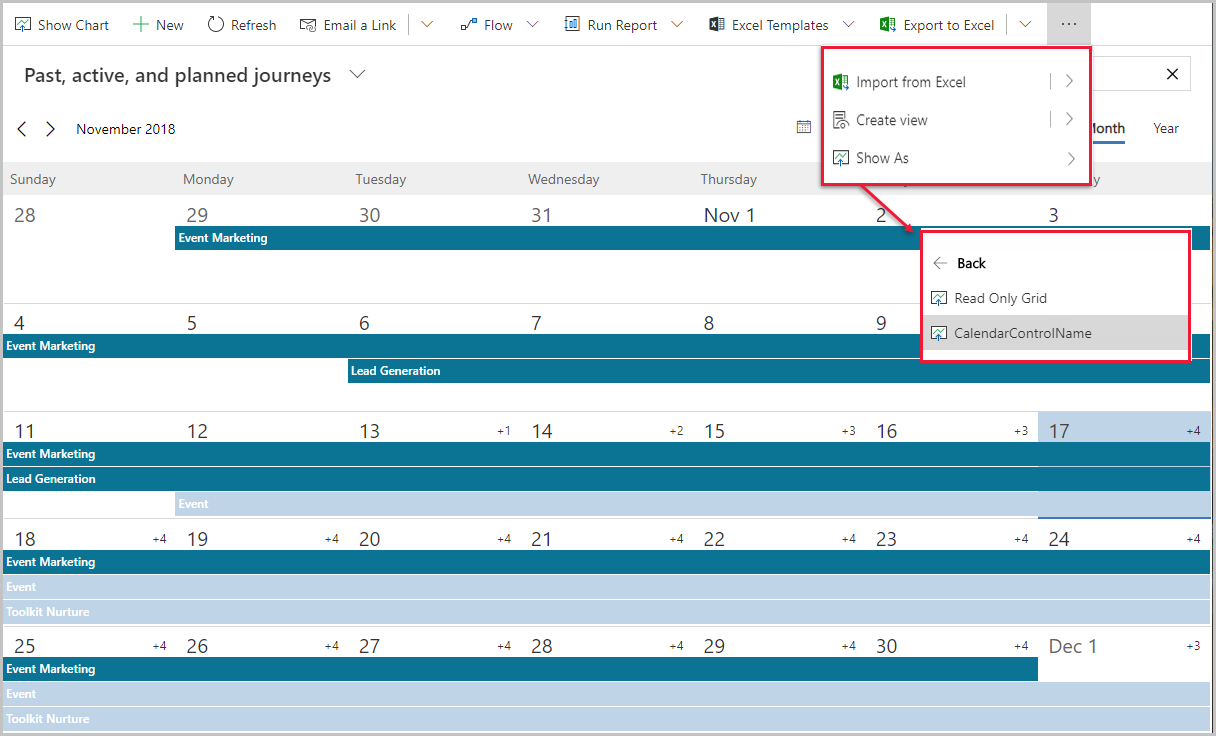Click Run Report button label
The image size is (1216, 736).
623,25
